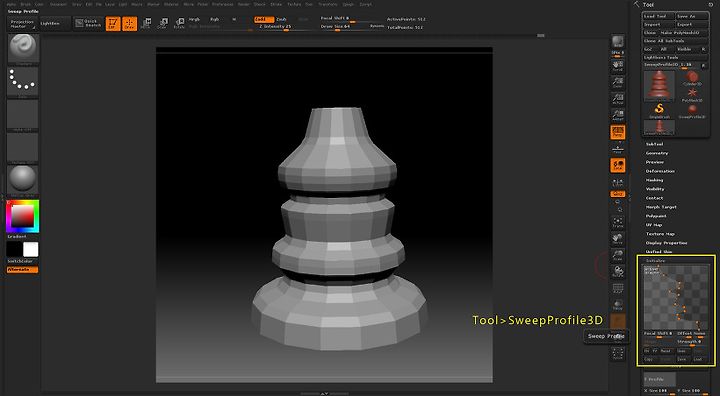The width and height of the screenshot is (720, 396).
Task: Click the Actual size icon
Action: tap(618, 99)
